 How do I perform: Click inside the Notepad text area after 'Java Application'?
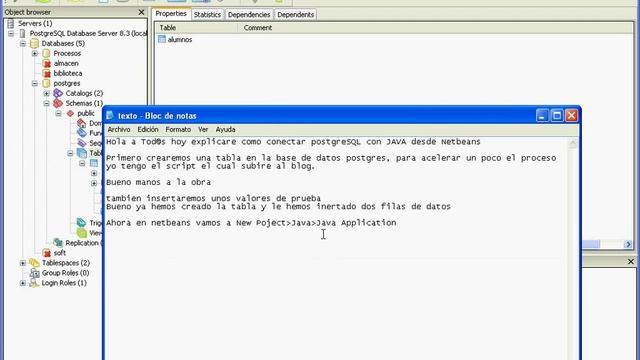tap(398, 223)
